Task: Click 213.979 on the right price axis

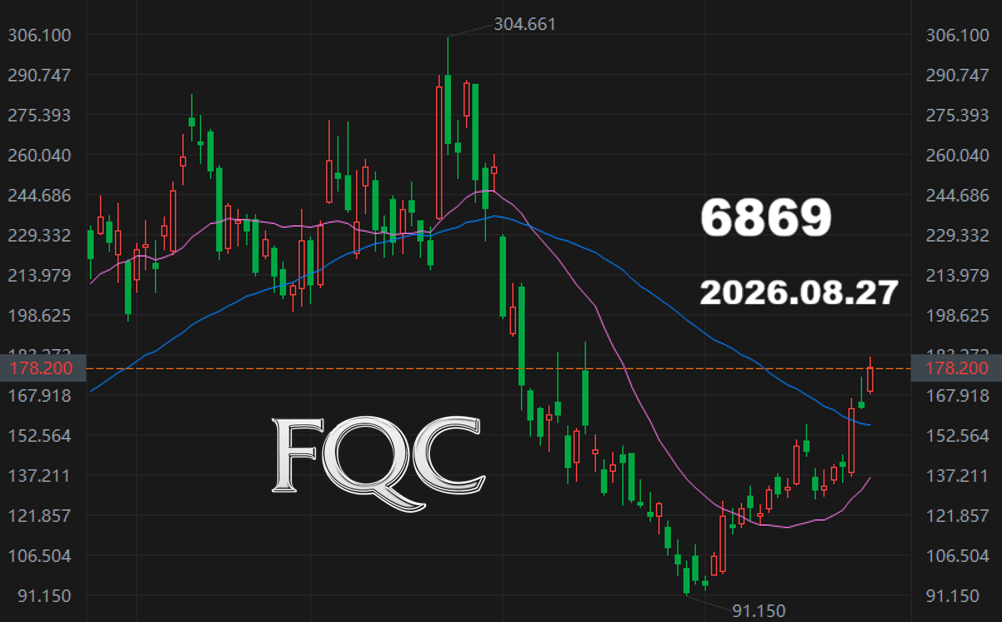Action: (957, 276)
